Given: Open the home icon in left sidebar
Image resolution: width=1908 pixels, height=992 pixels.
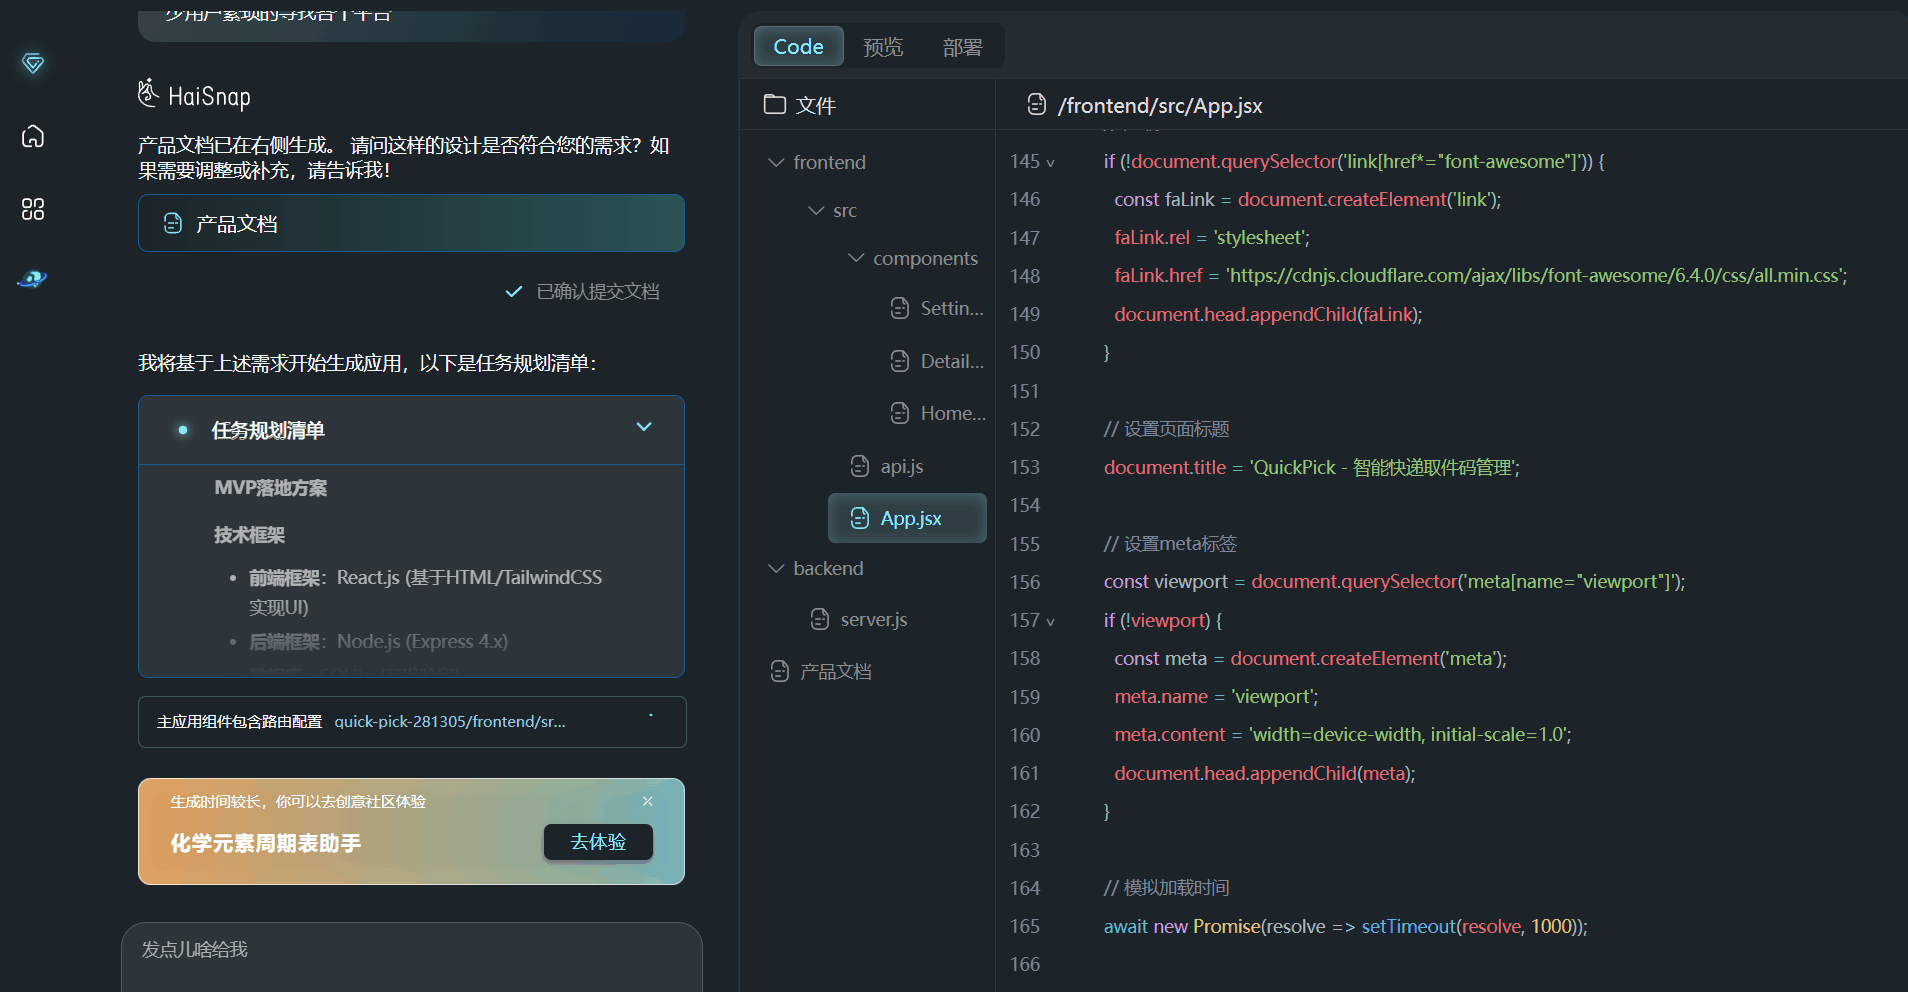Looking at the screenshot, I should coord(33,136).
